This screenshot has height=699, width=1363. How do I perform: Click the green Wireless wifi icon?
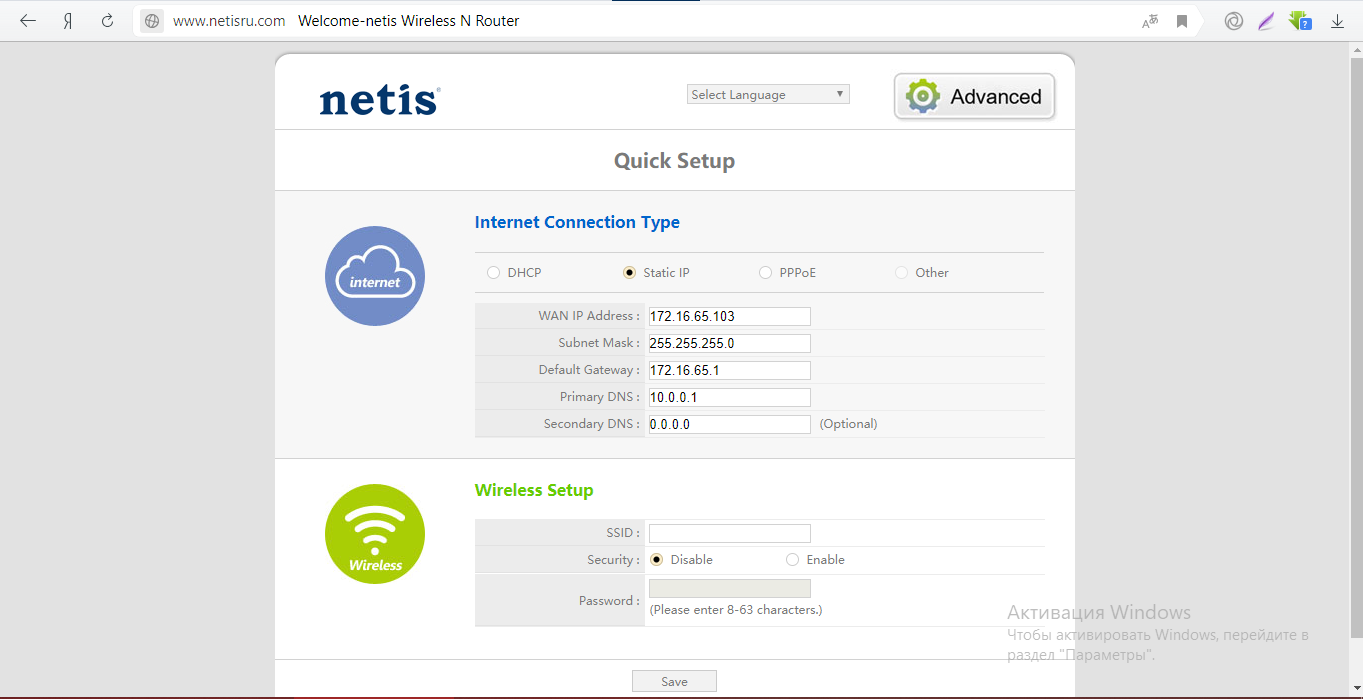375,534
